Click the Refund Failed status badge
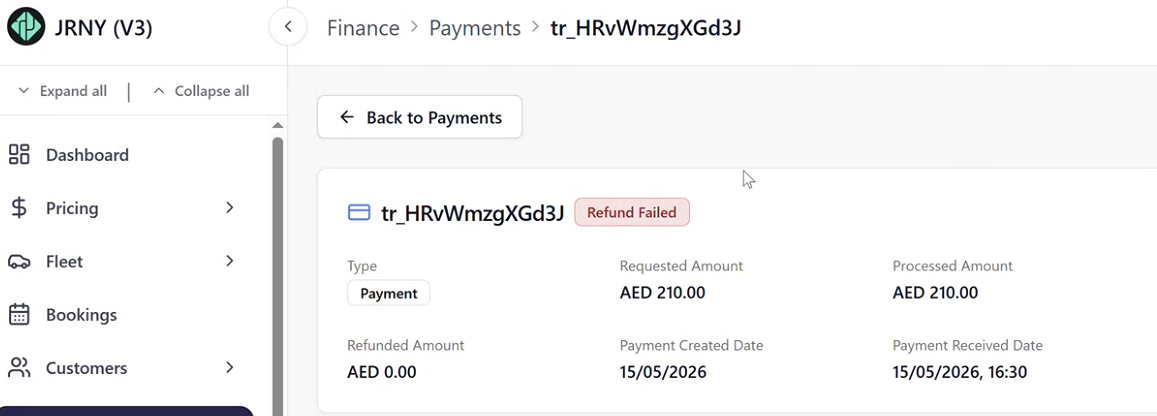The width and height of the screenshot is (1157, 416). click(x=632, y=212)
